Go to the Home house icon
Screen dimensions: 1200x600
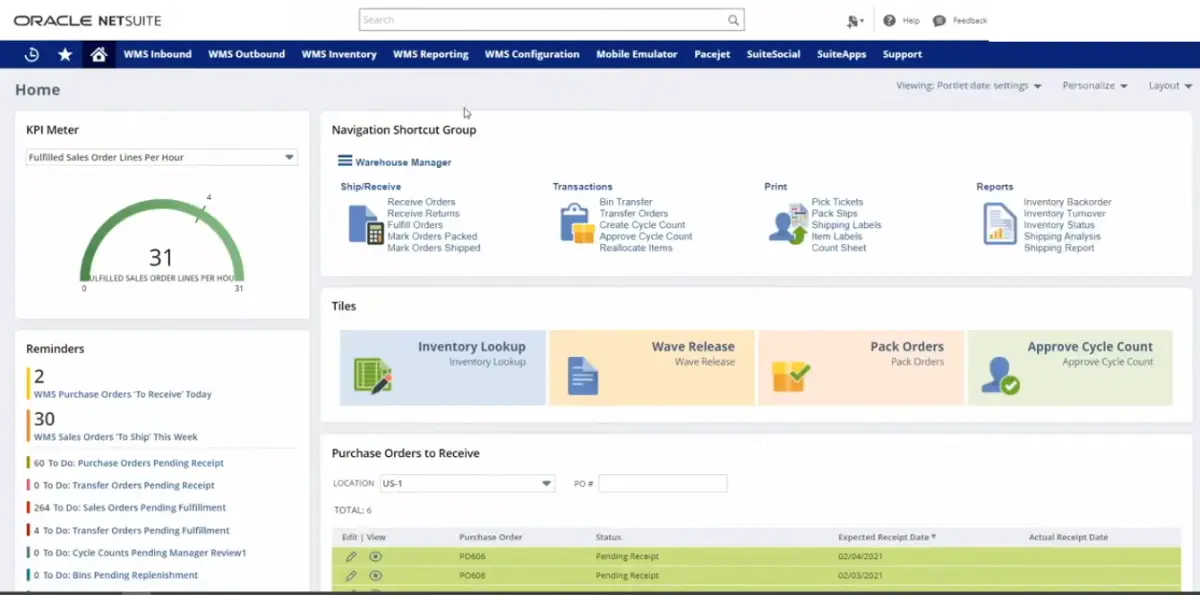98,55
